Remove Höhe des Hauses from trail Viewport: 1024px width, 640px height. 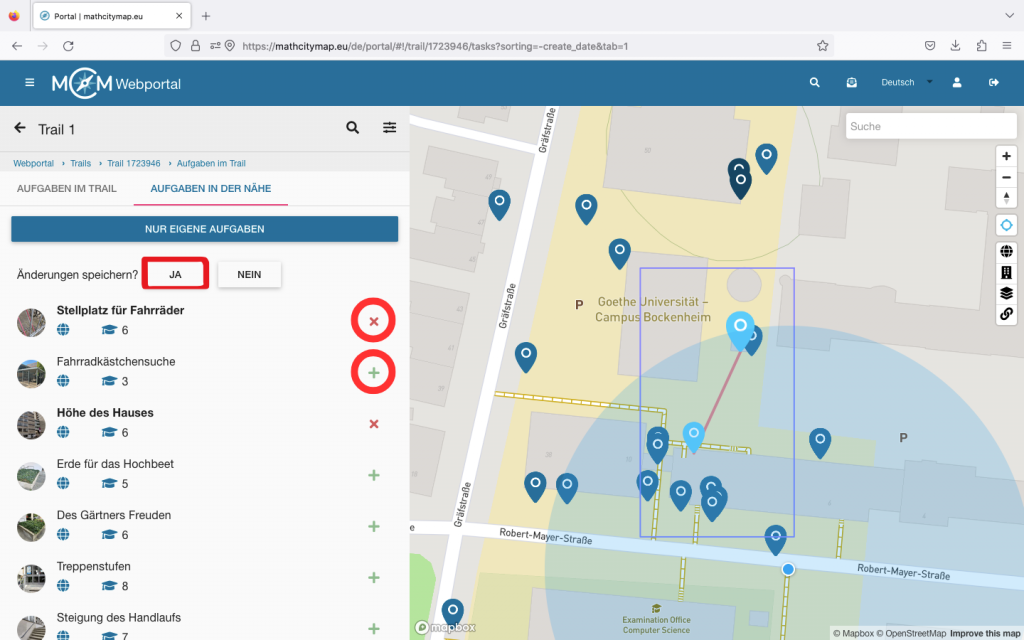[x=374, y=424]
